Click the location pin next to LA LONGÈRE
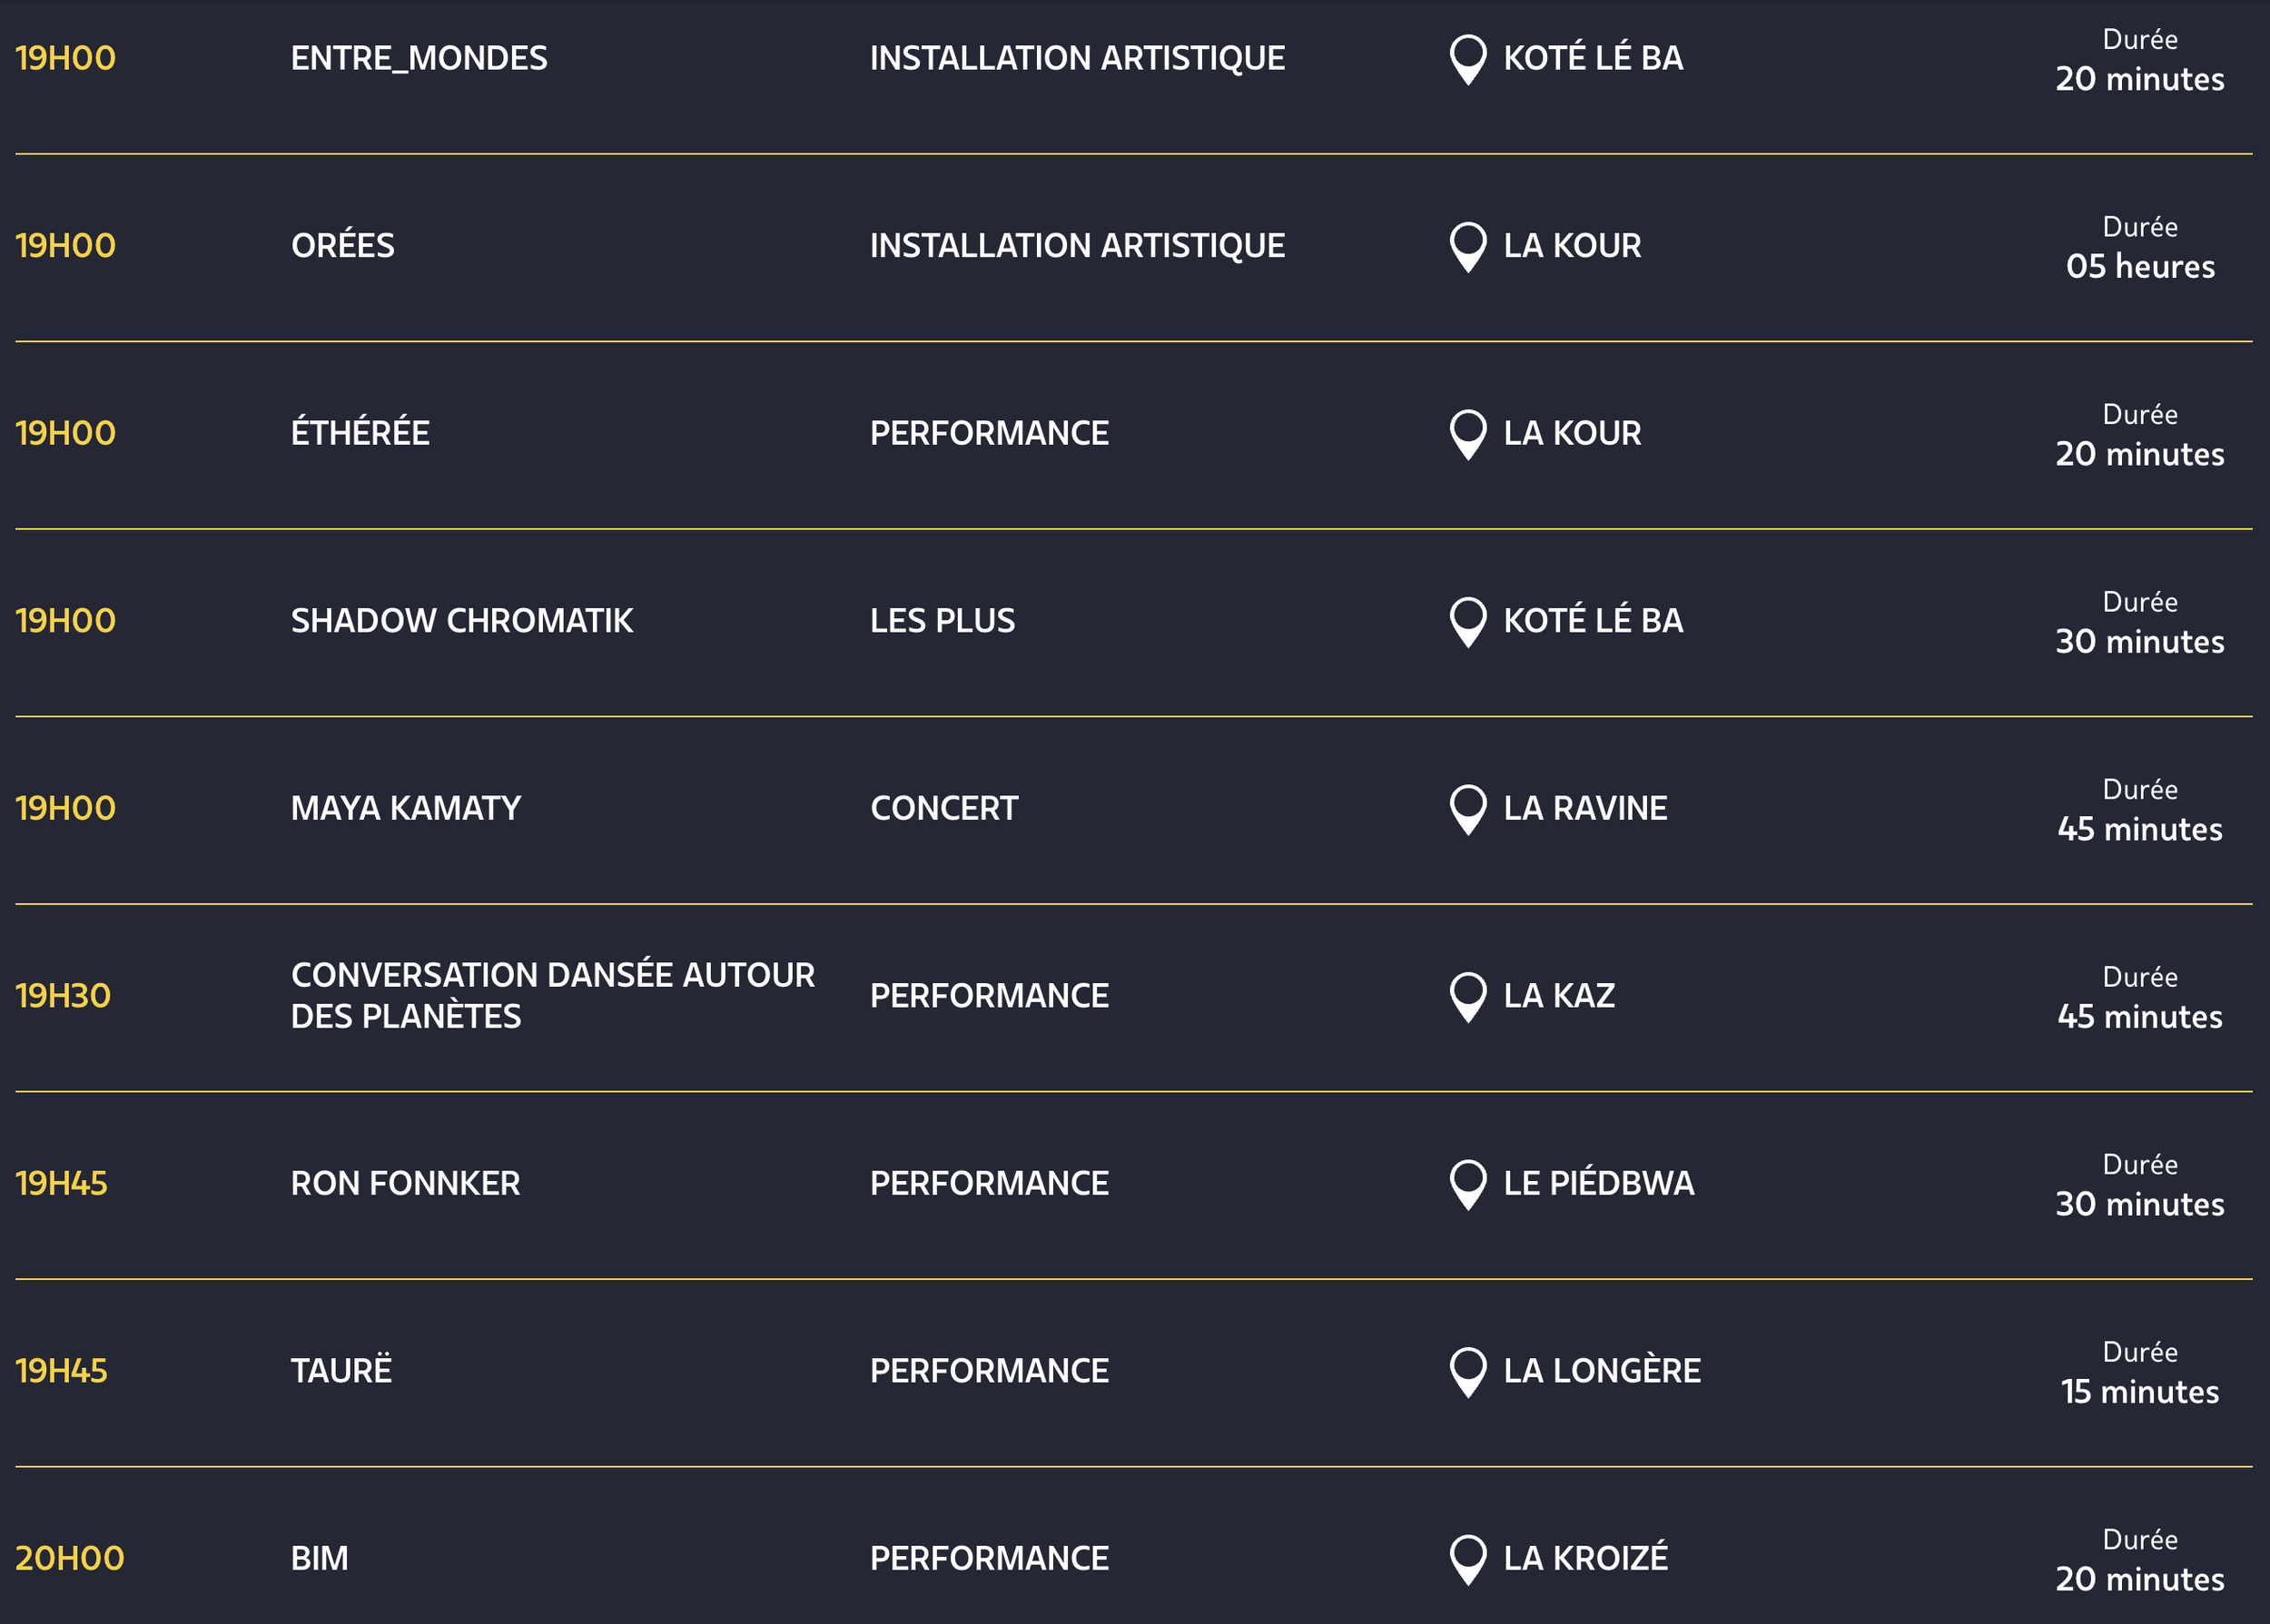This screenshot has width=2270, height=1624. [1467, 1371]
